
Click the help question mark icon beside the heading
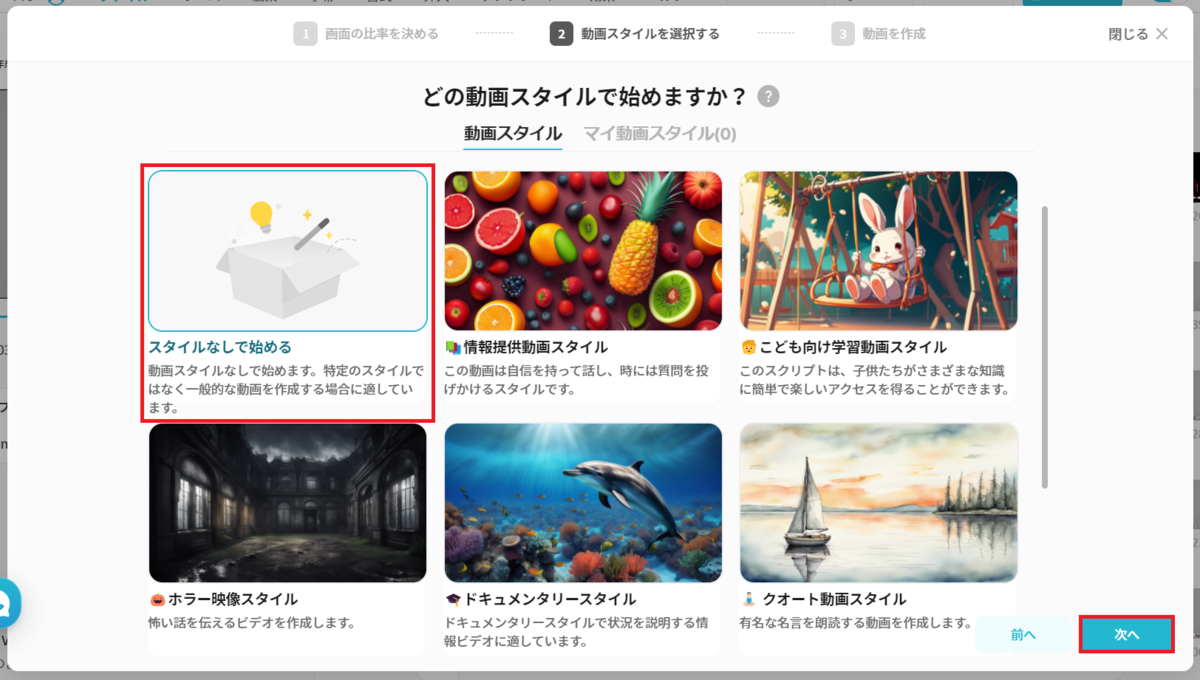click(768, 97)
